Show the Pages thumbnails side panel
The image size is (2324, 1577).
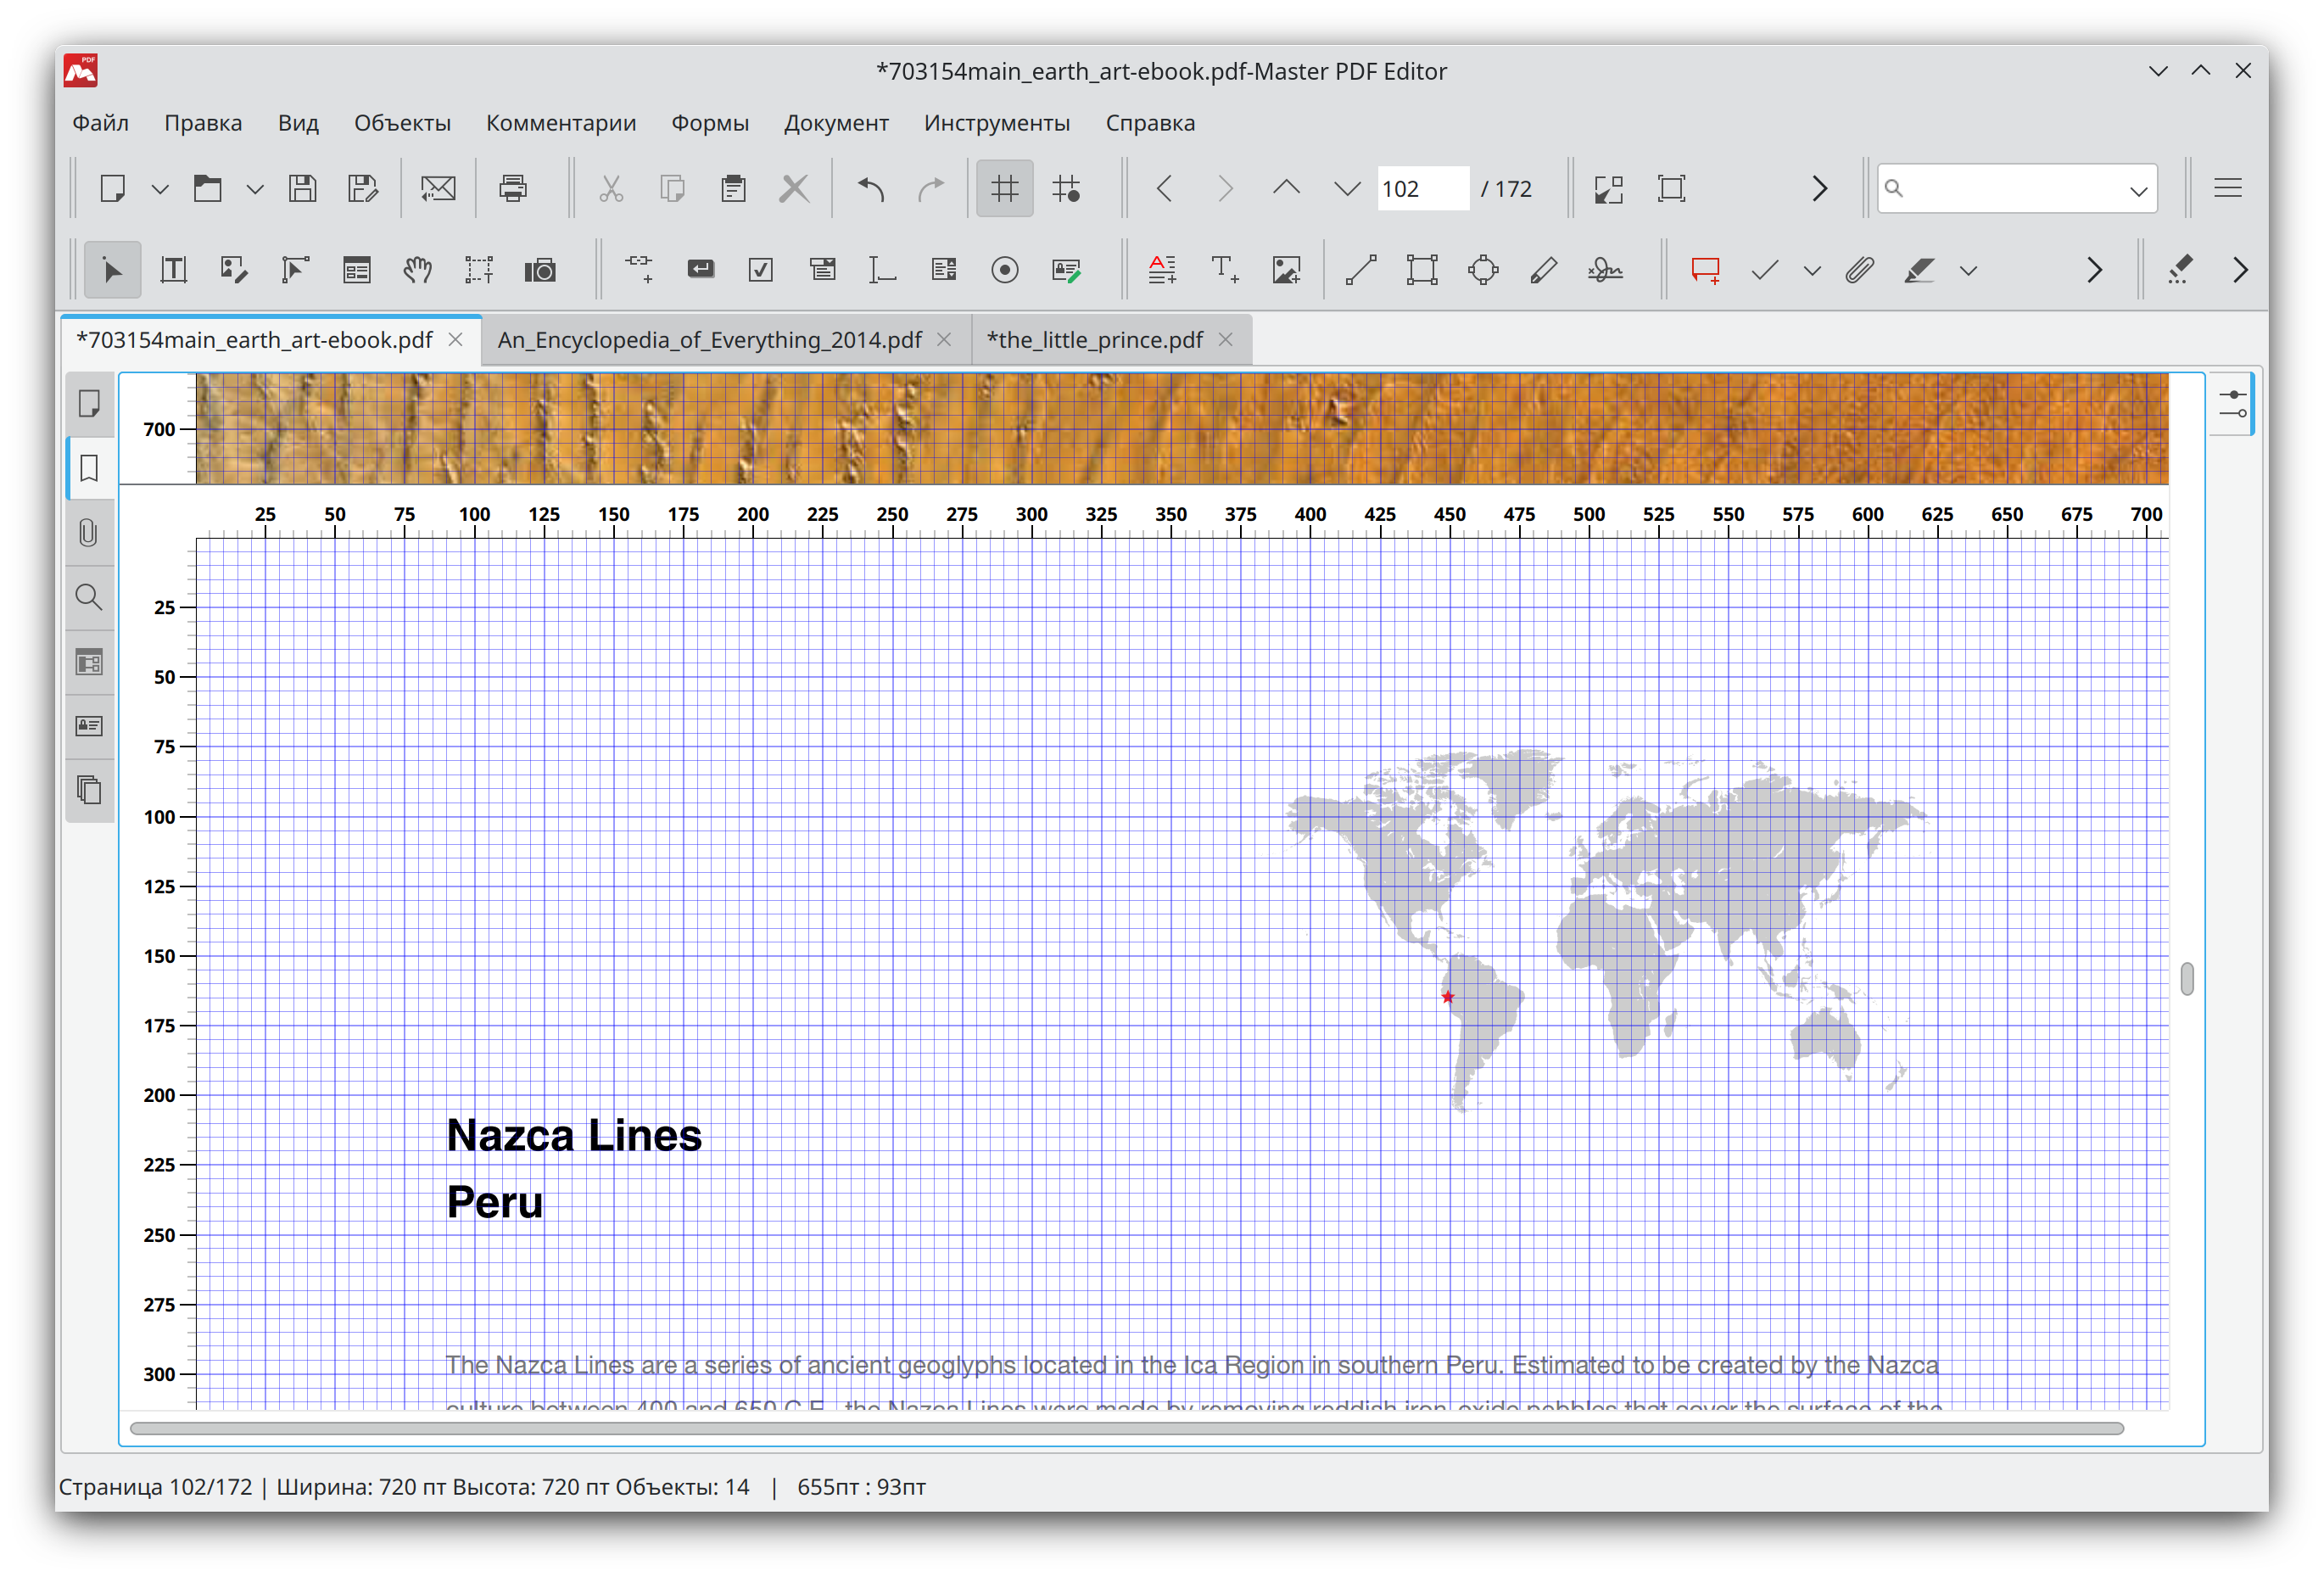(89, 403)
